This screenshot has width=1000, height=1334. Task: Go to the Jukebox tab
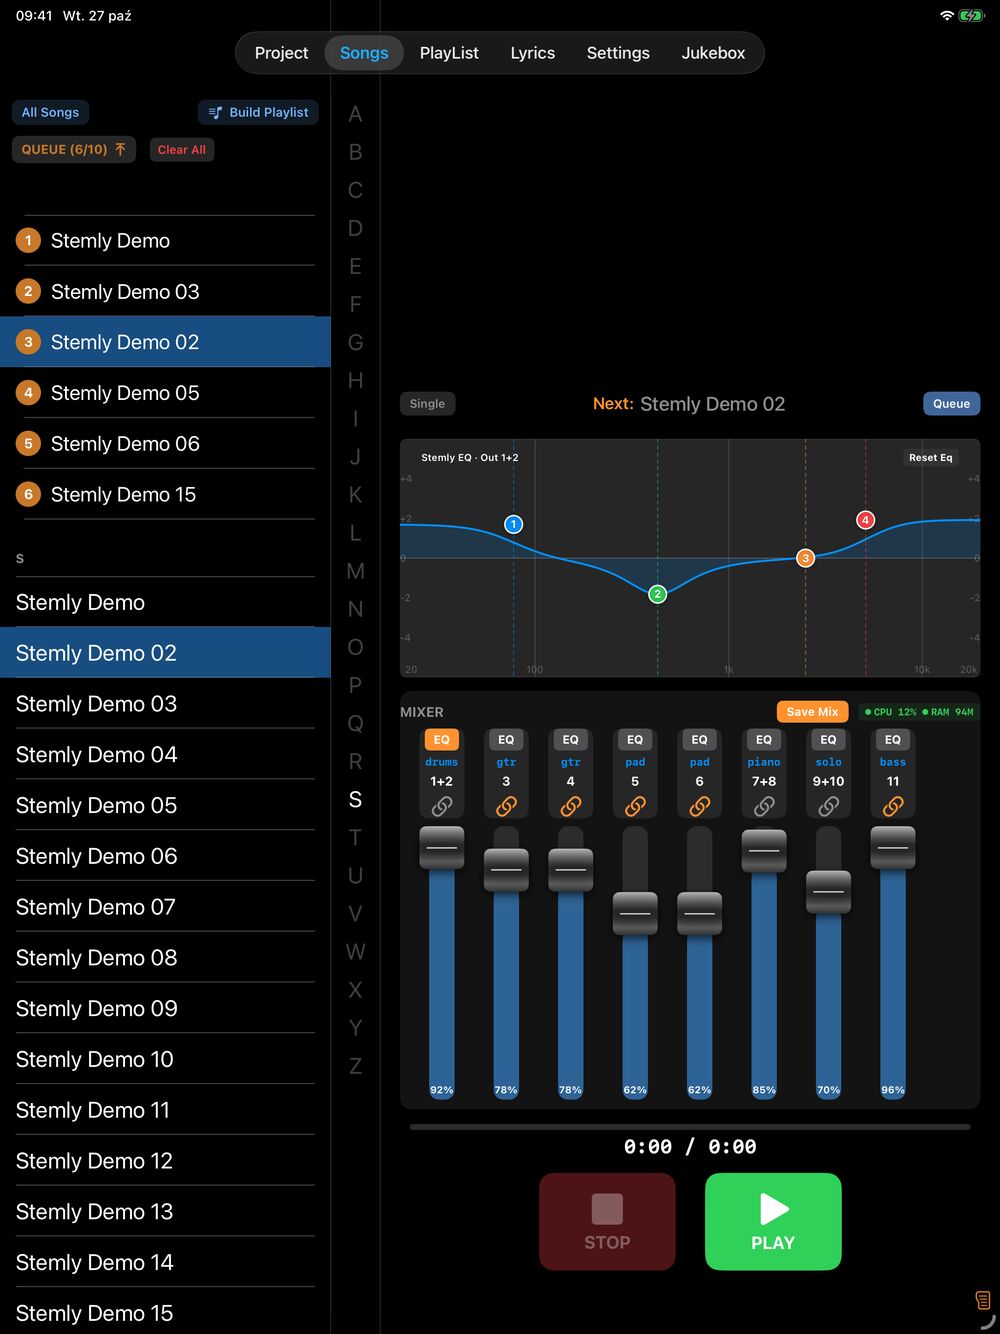point(713,53)
